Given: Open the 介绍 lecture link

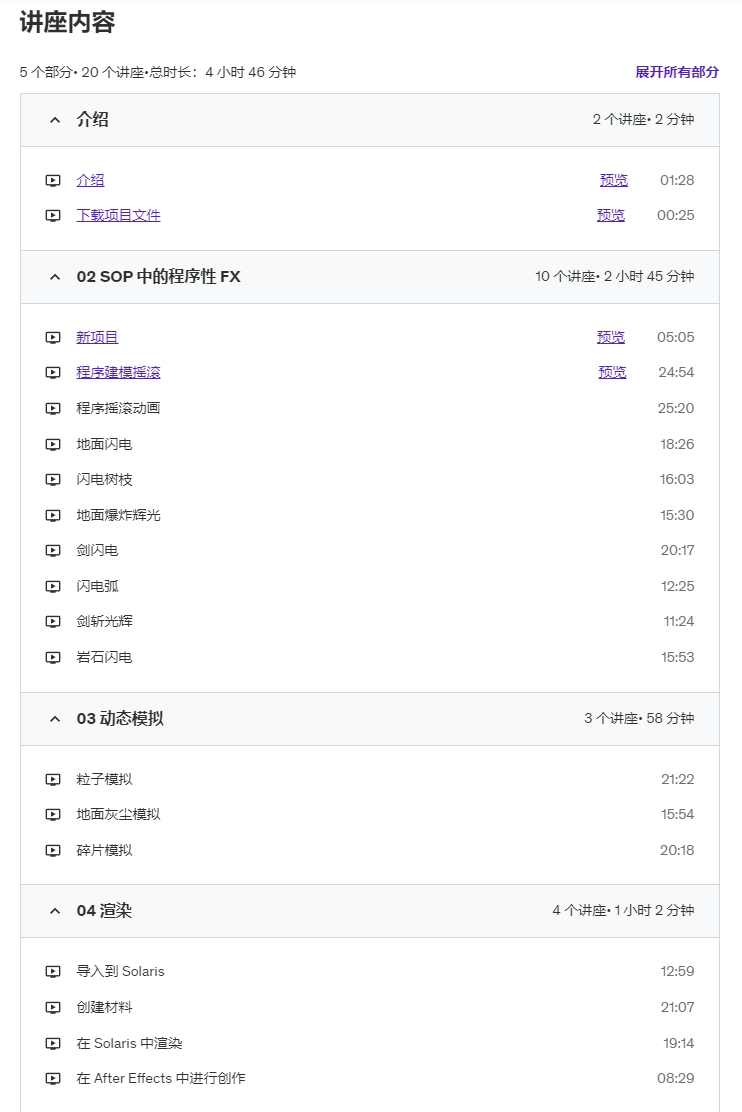Looking at the screenshot, I should tap(90, 180).
